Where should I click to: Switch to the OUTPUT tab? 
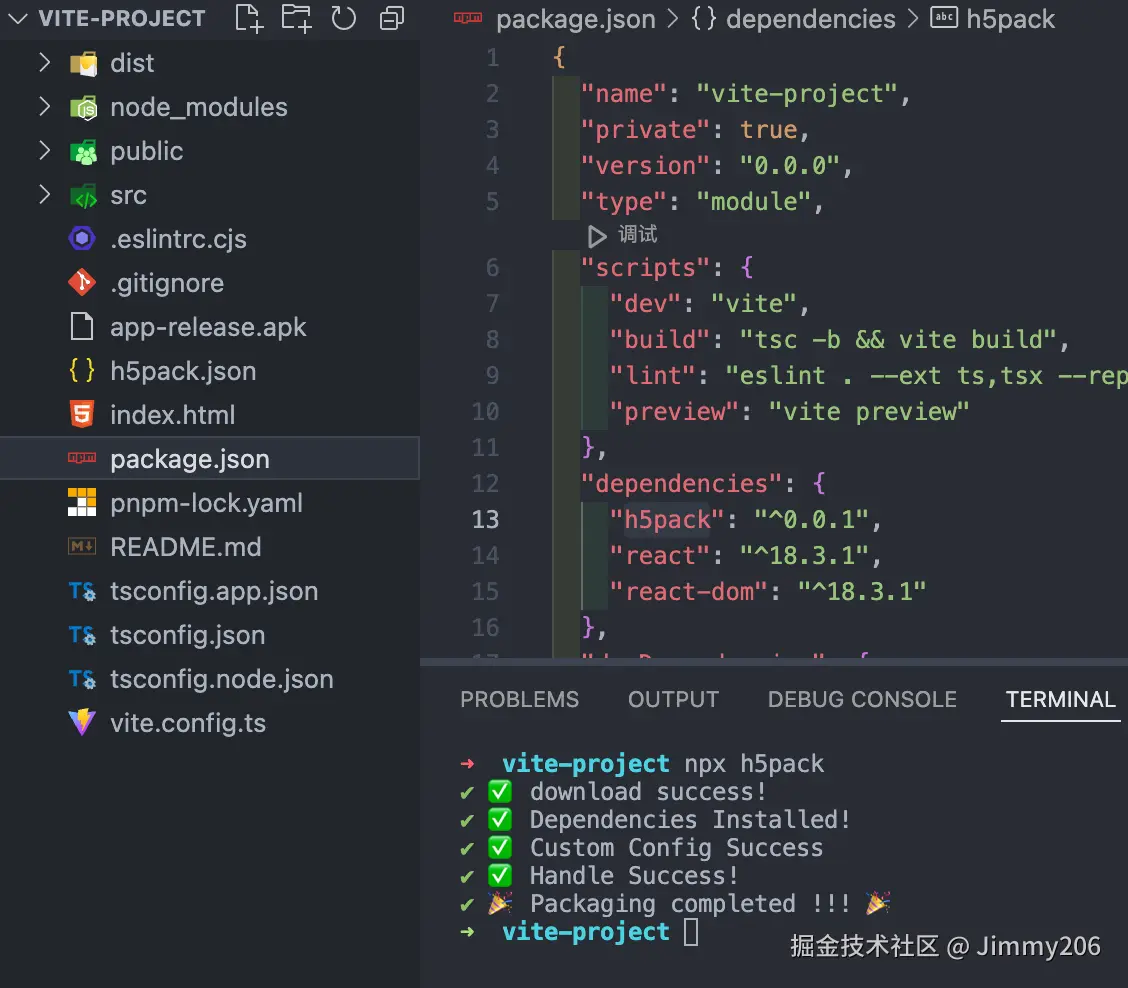673,699
